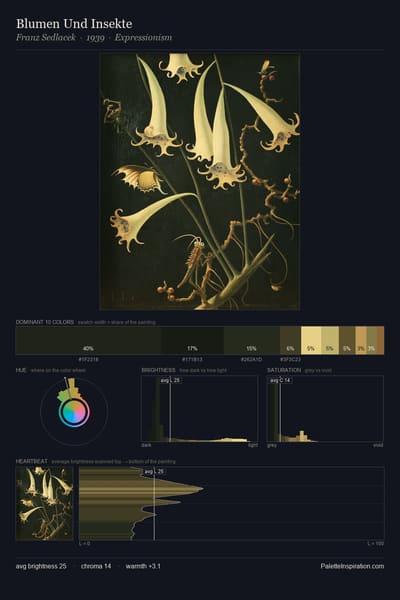Click the 'avg brightness 25' footer stat

coord(41,566)
